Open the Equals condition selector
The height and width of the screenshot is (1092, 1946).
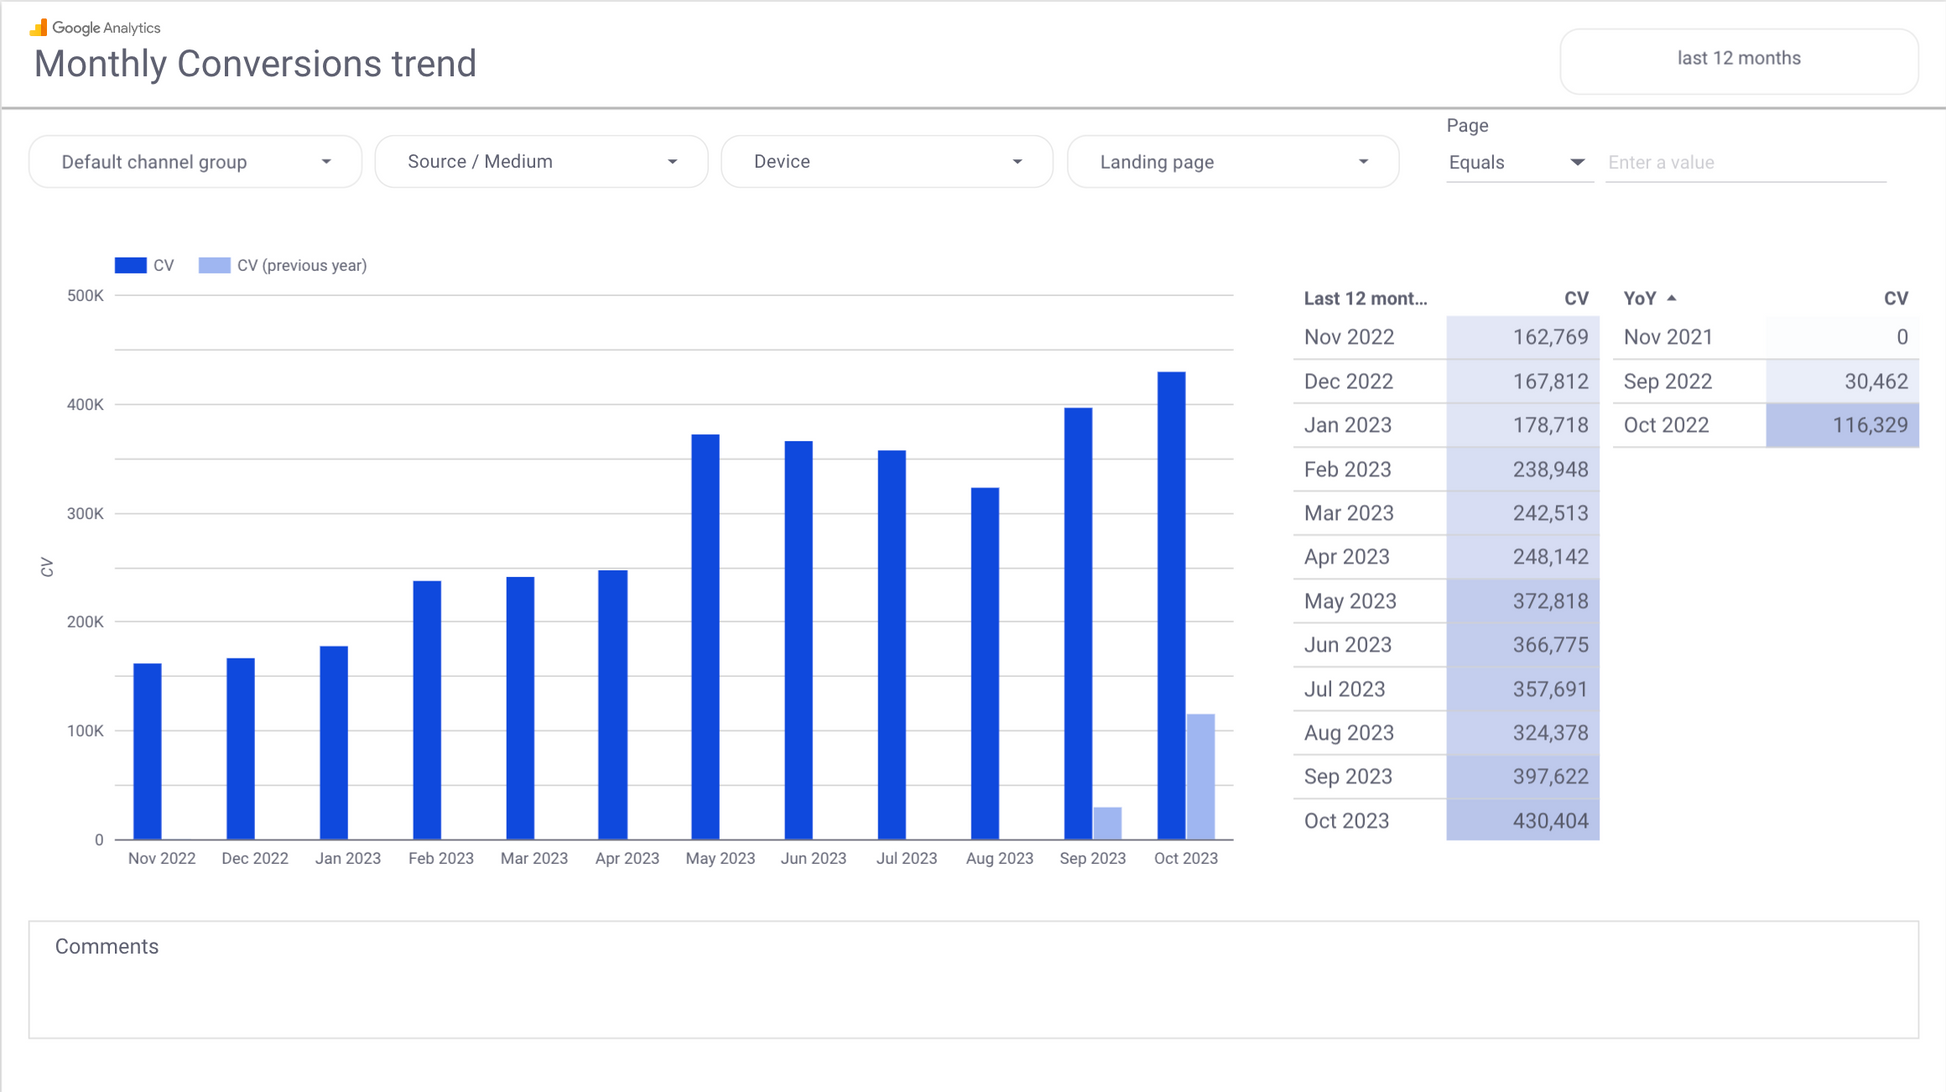pyautogui.click(x=1517, y=162)
